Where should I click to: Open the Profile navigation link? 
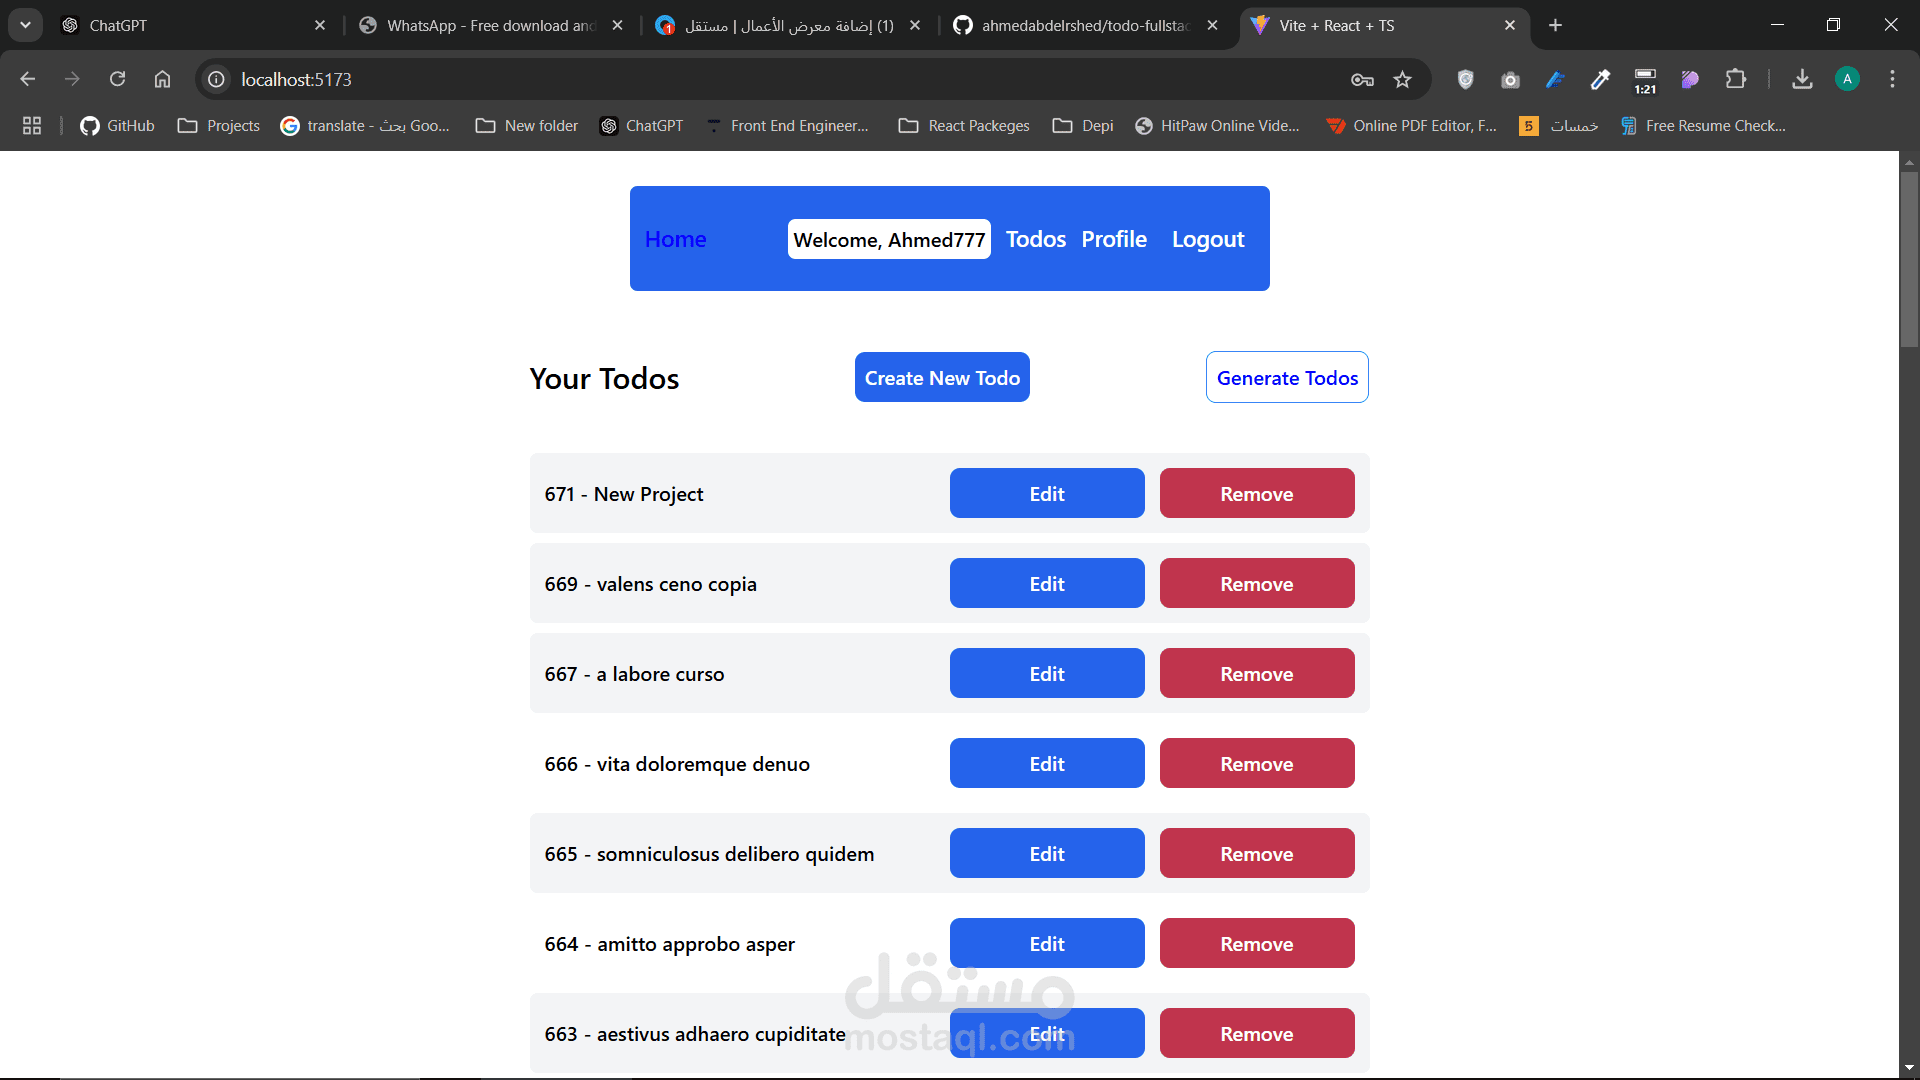point(1114,239)
